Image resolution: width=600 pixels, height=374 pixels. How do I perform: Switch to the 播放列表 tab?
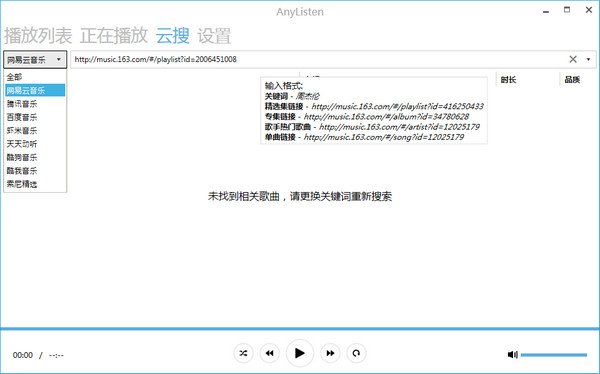click(38, 36)
